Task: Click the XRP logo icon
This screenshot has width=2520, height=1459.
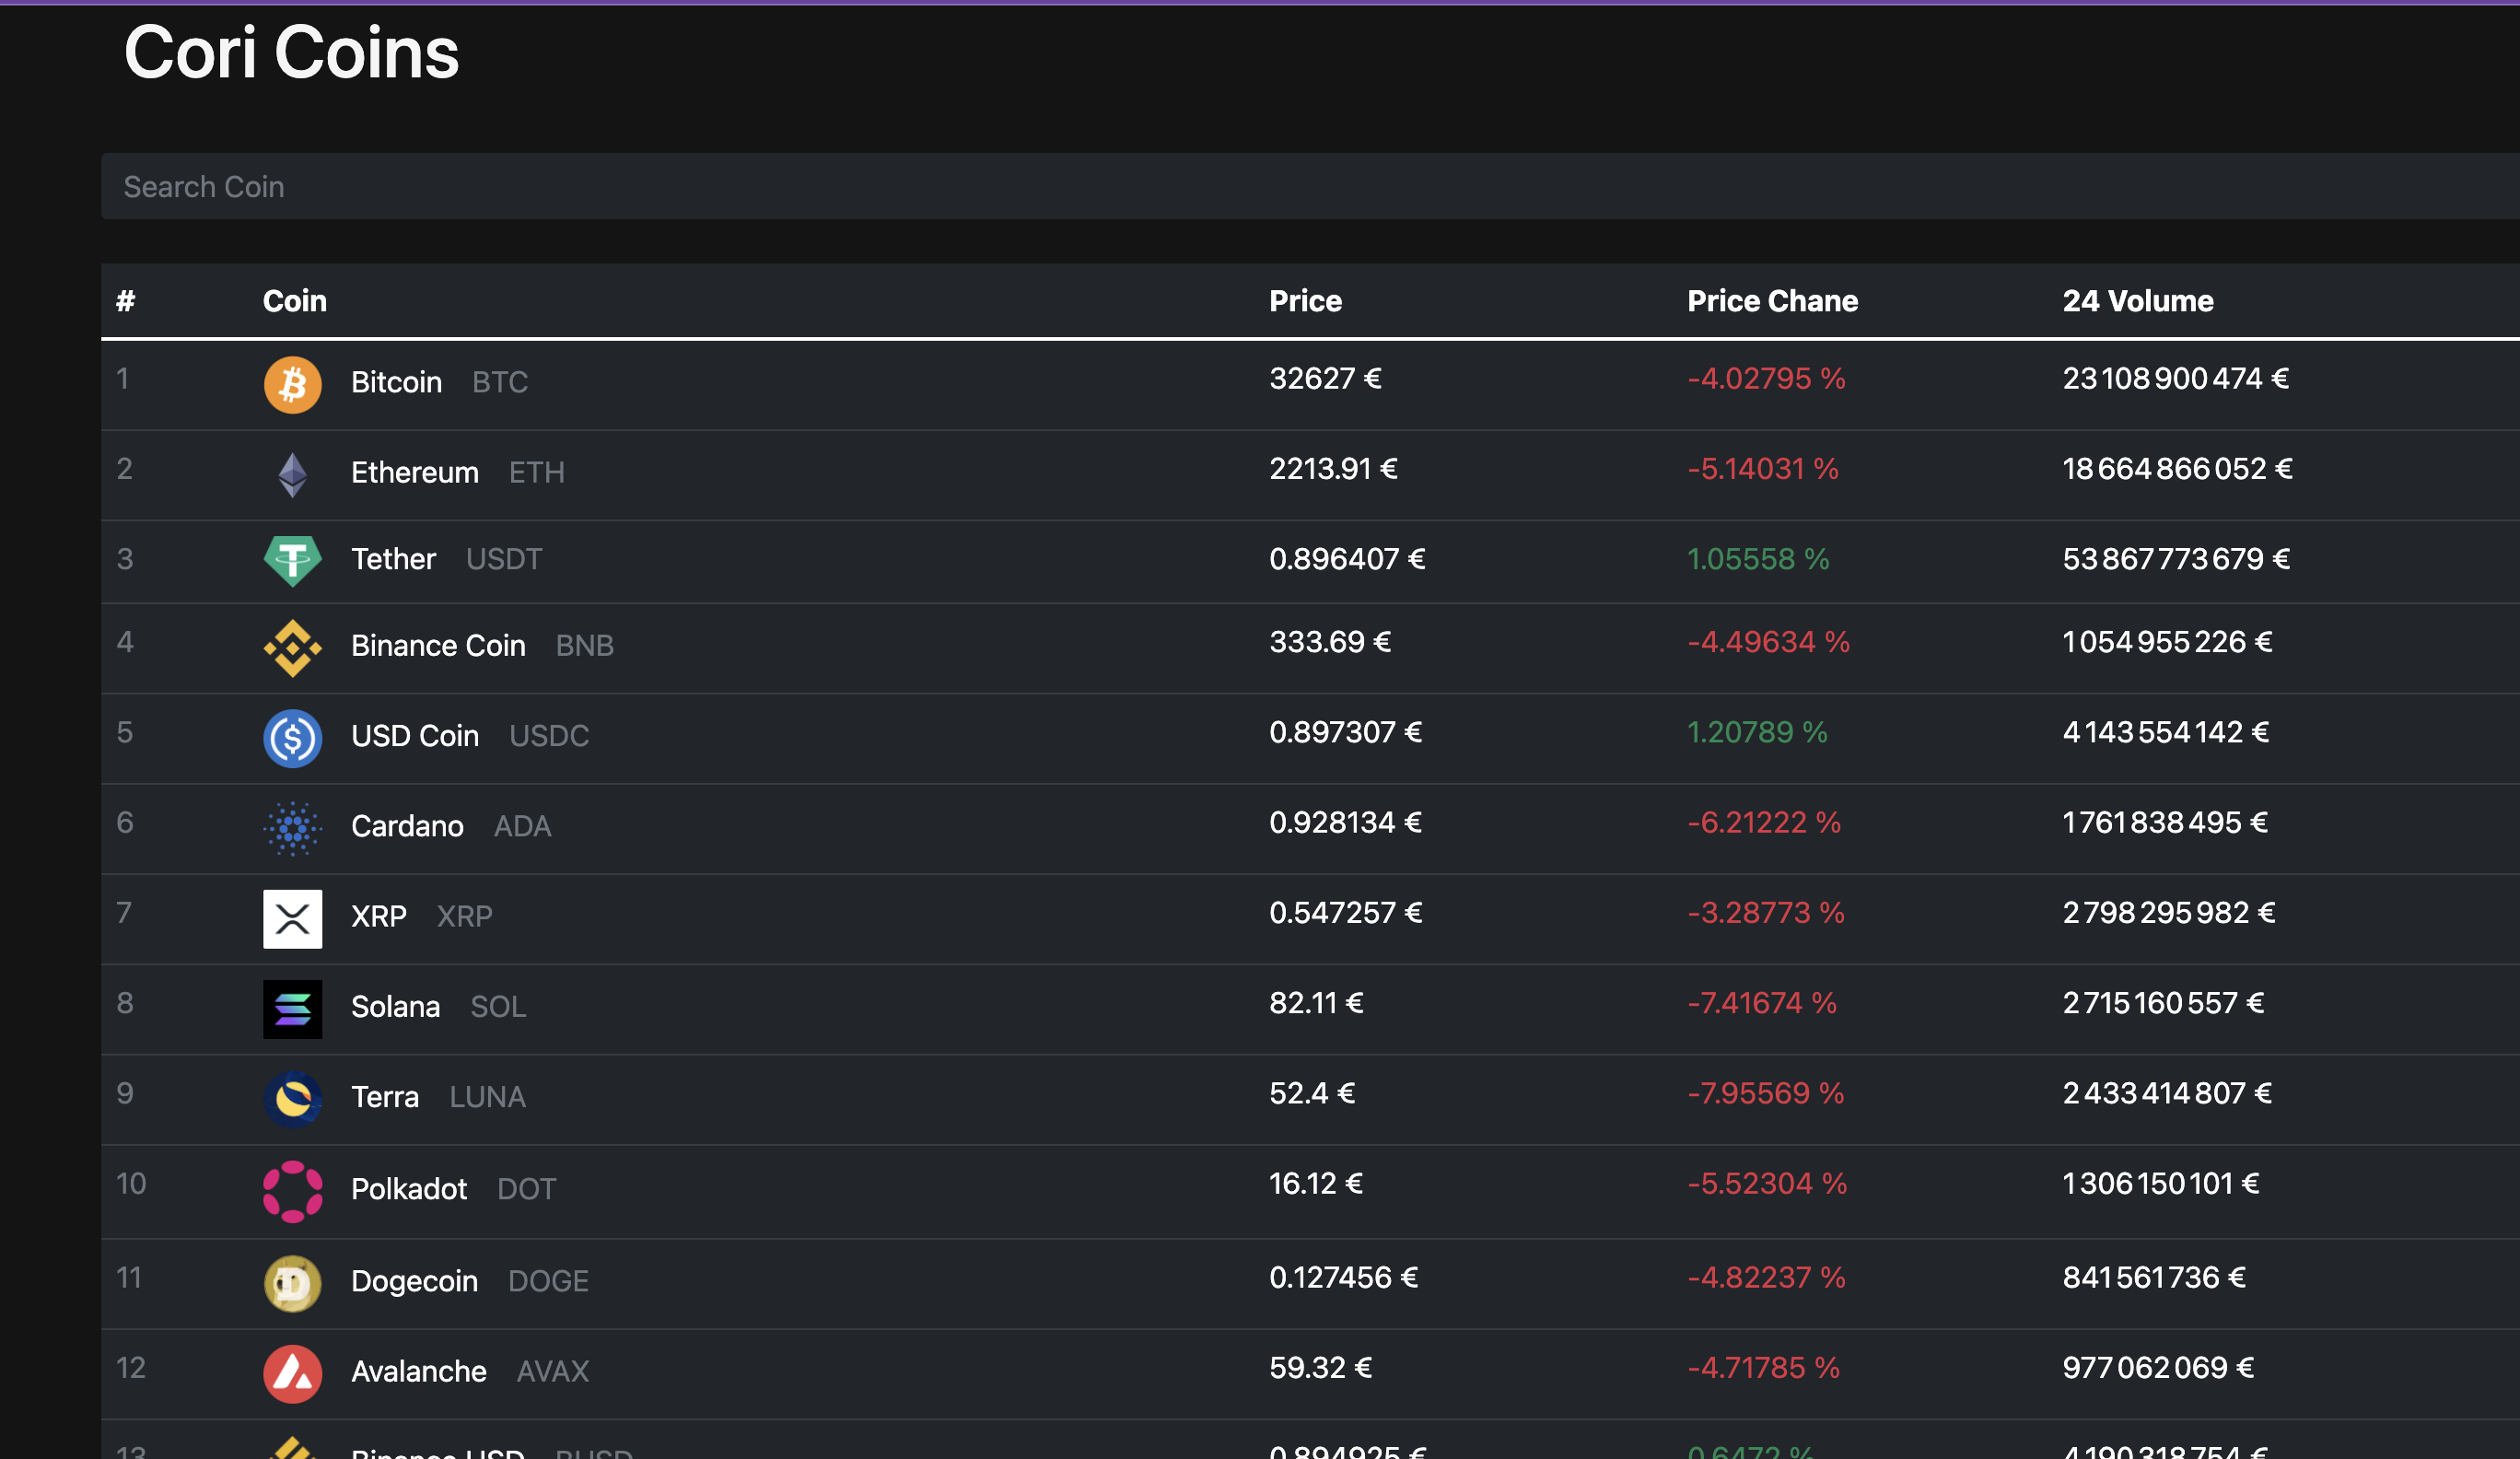Action: tap(292, 918)
